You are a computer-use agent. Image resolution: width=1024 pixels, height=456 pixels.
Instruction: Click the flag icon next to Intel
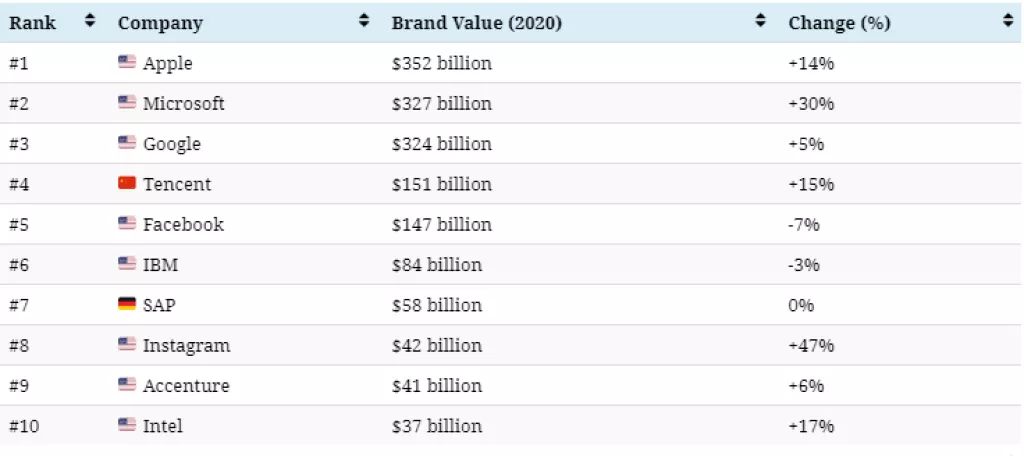[x=126, y=425]
